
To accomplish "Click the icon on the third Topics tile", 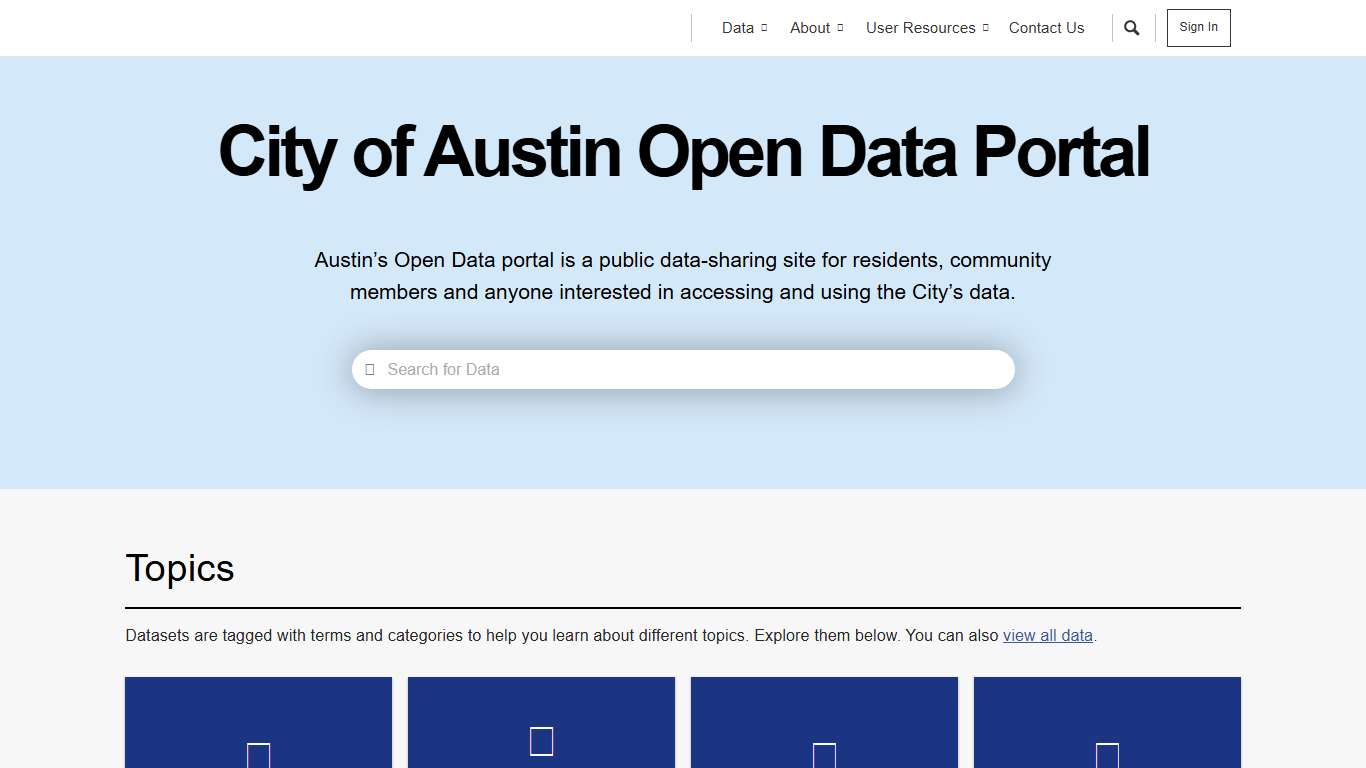I will click(x=824, y=757).
